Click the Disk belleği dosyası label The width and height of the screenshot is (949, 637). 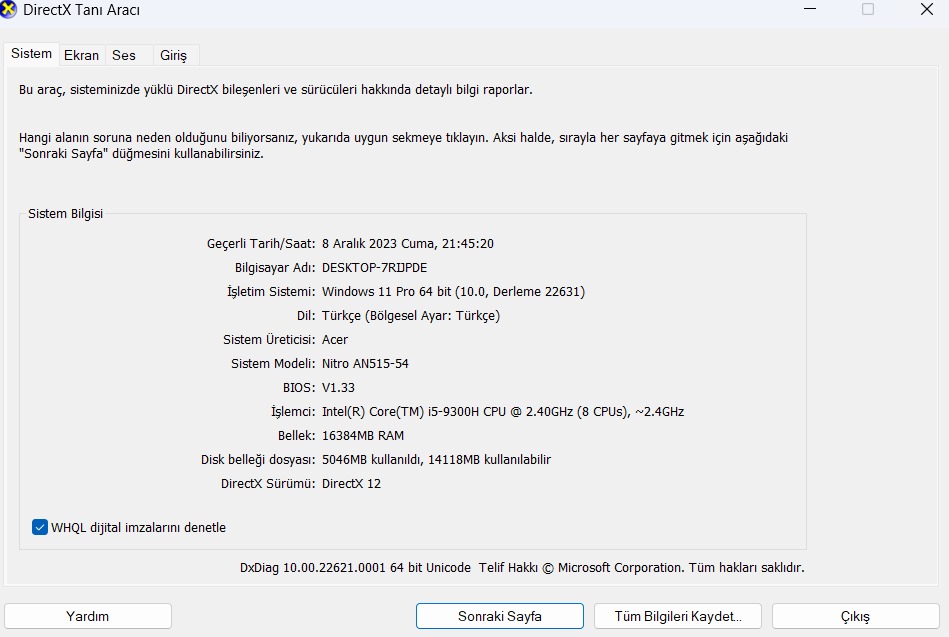click(258, 460)
